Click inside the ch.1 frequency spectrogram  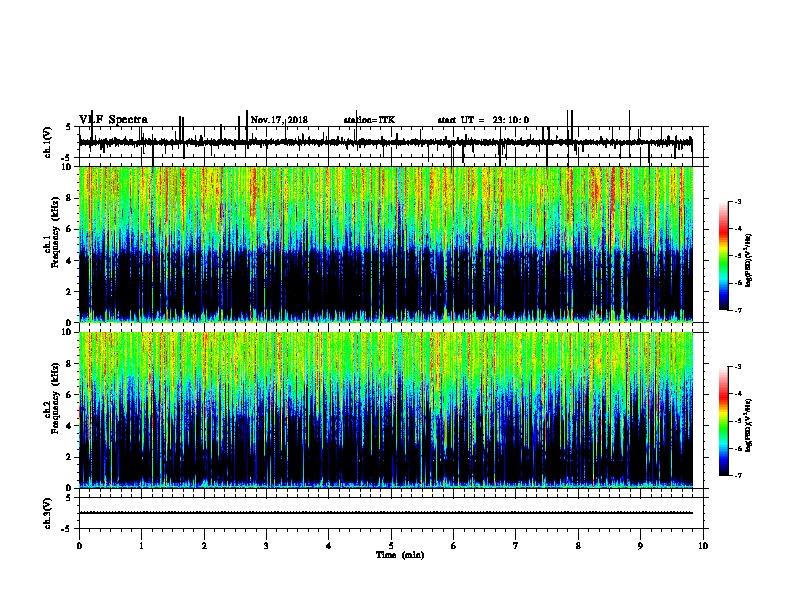385,244
